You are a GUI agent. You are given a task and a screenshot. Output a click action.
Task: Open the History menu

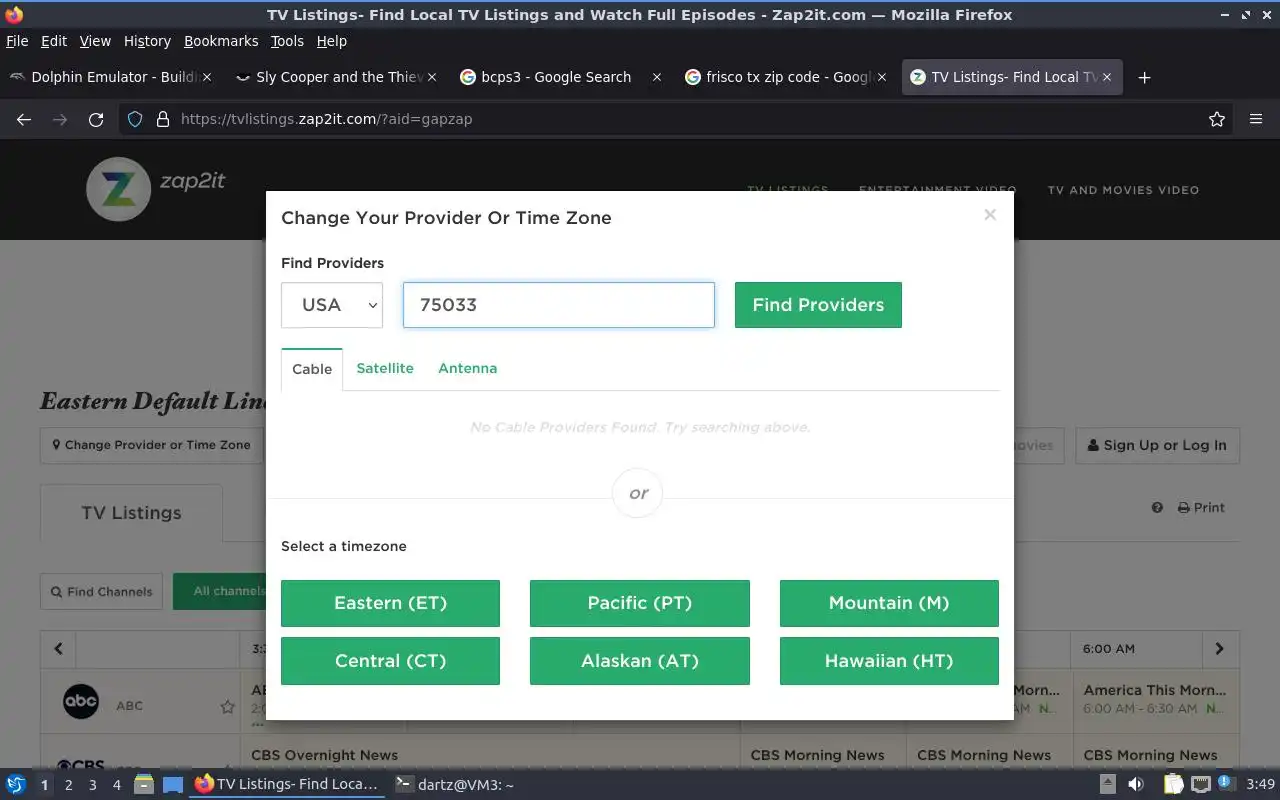click(x=147, y=41)
